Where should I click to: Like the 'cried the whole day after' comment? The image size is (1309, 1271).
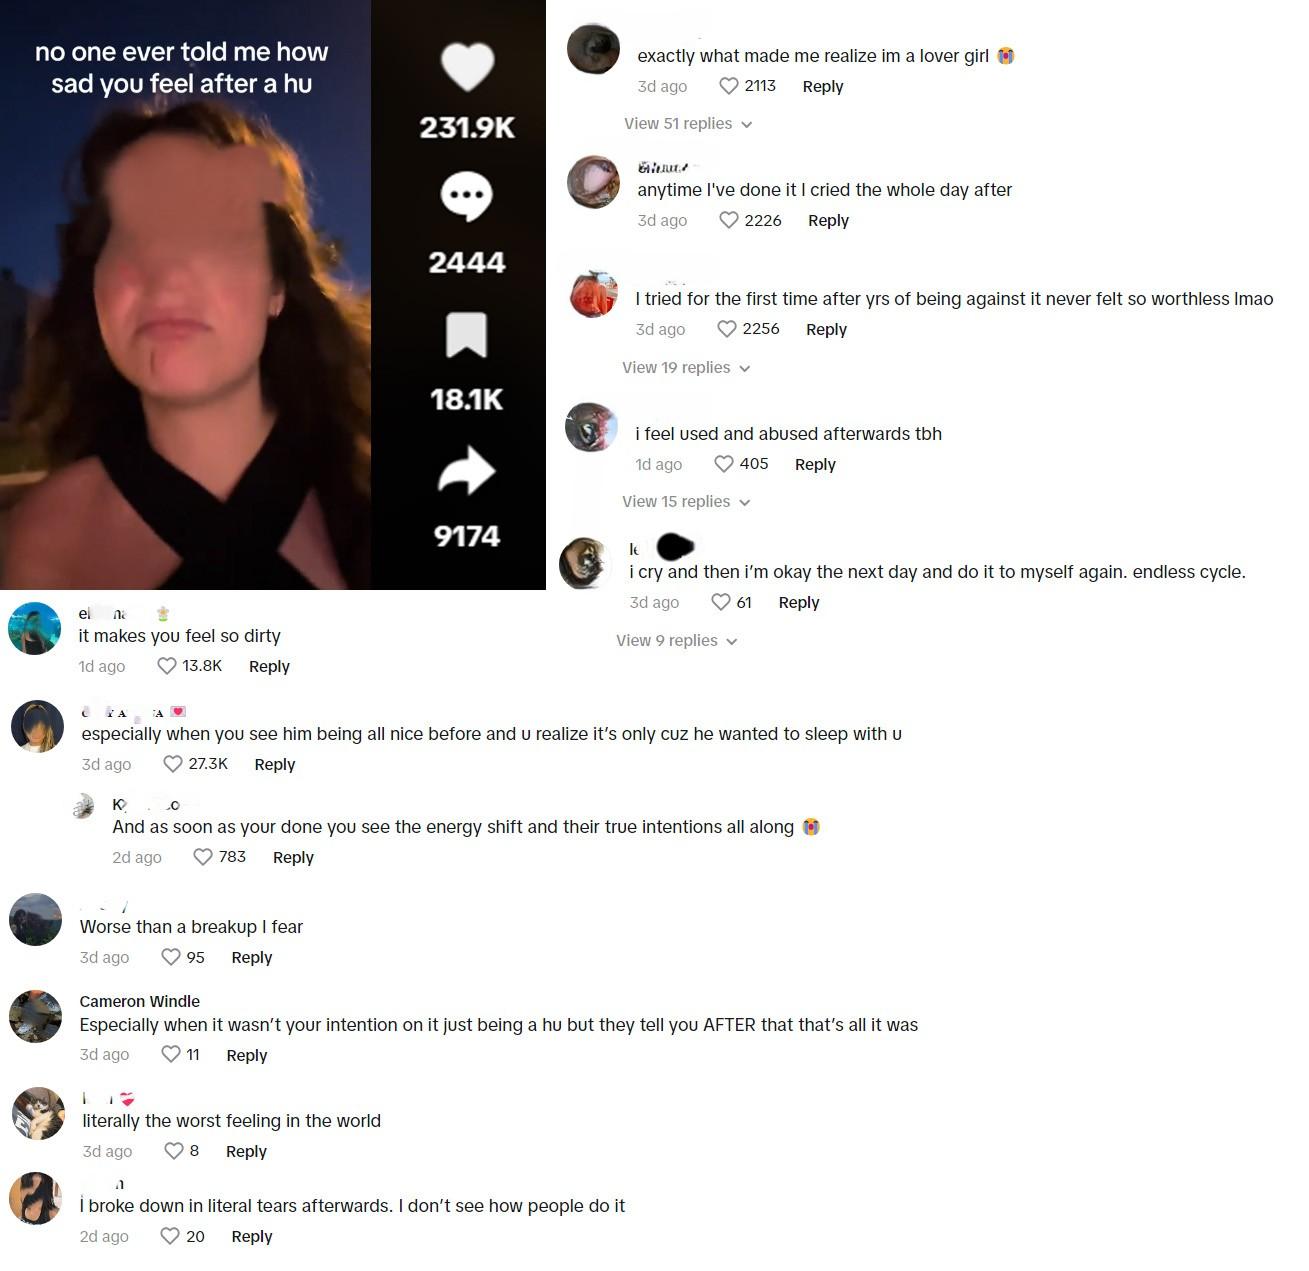pyautogui.click(x=729, y=220)
